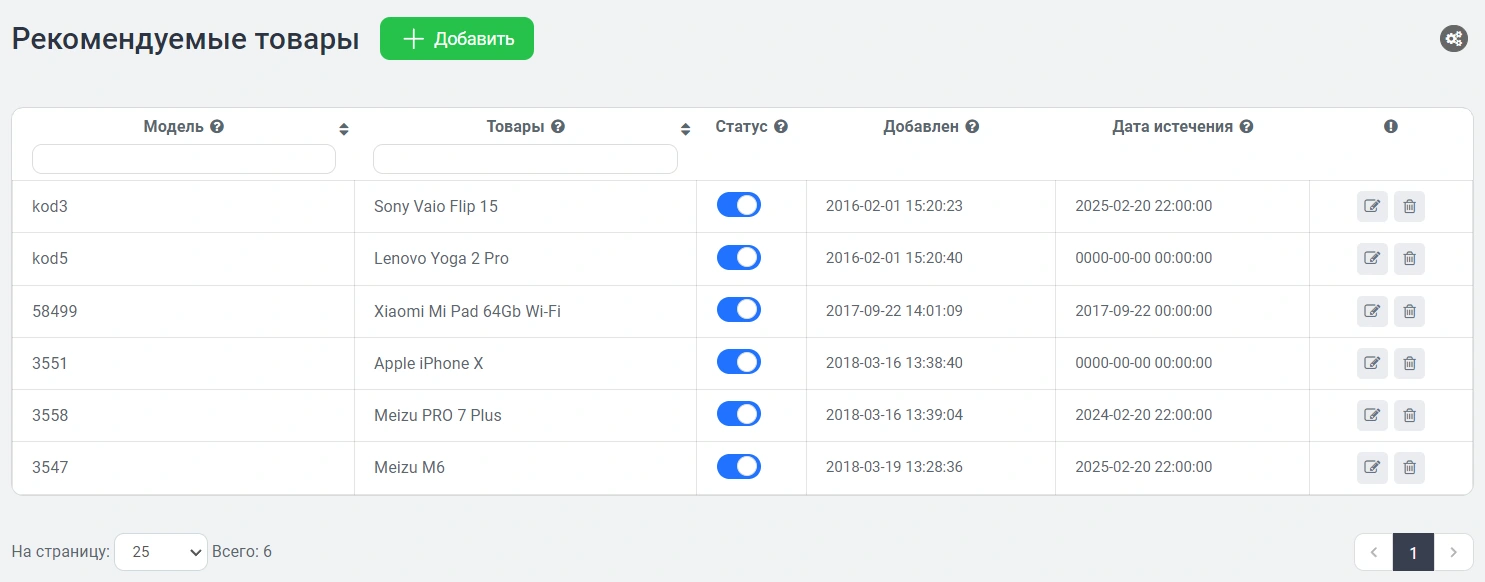1485x582 pixels.
Task: Click the Товары filter text box
Action: click(525, 159)
